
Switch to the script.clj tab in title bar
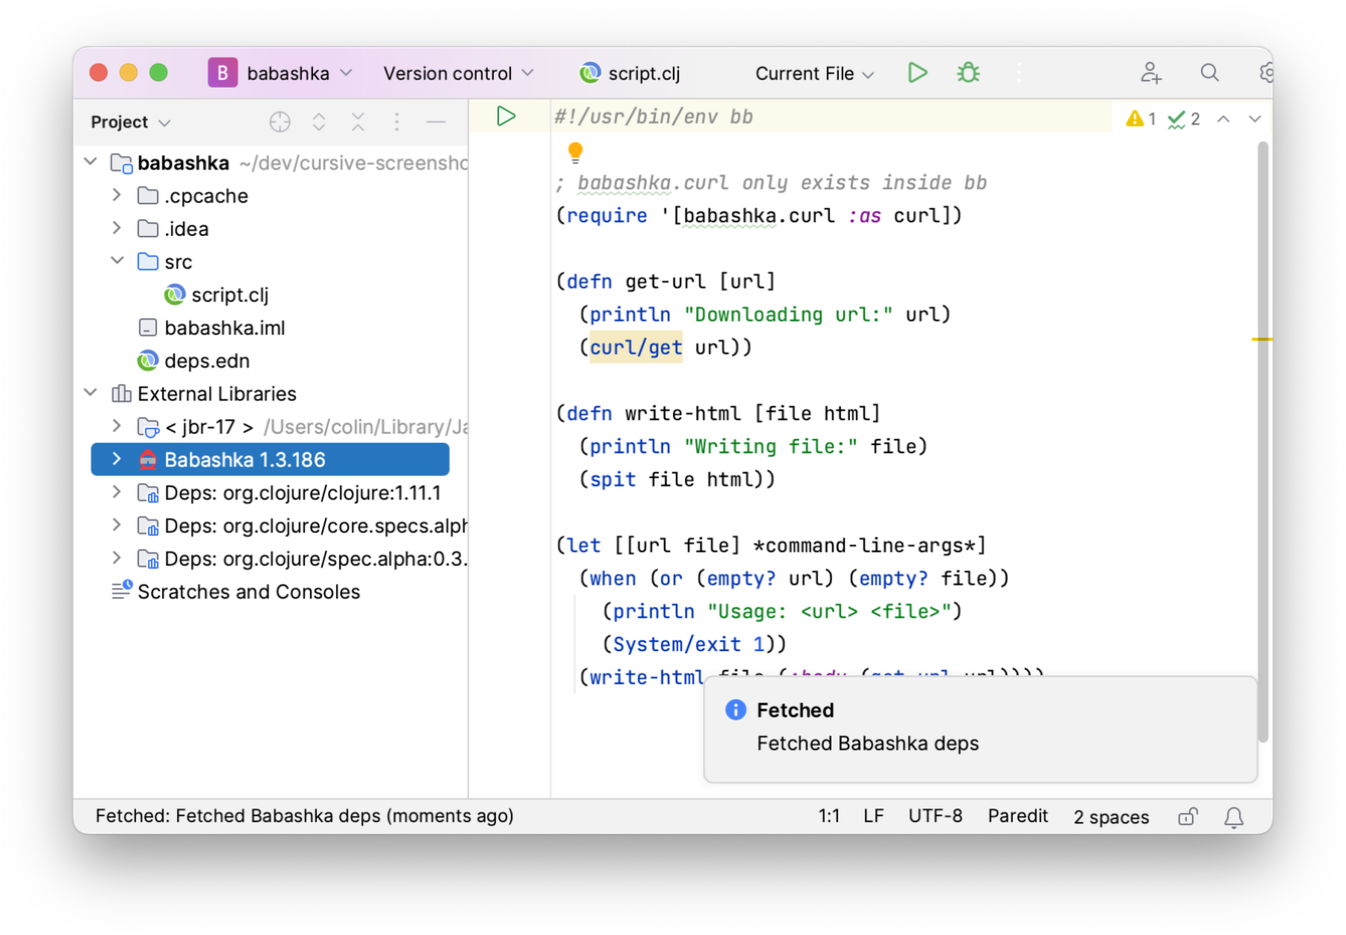630,73
